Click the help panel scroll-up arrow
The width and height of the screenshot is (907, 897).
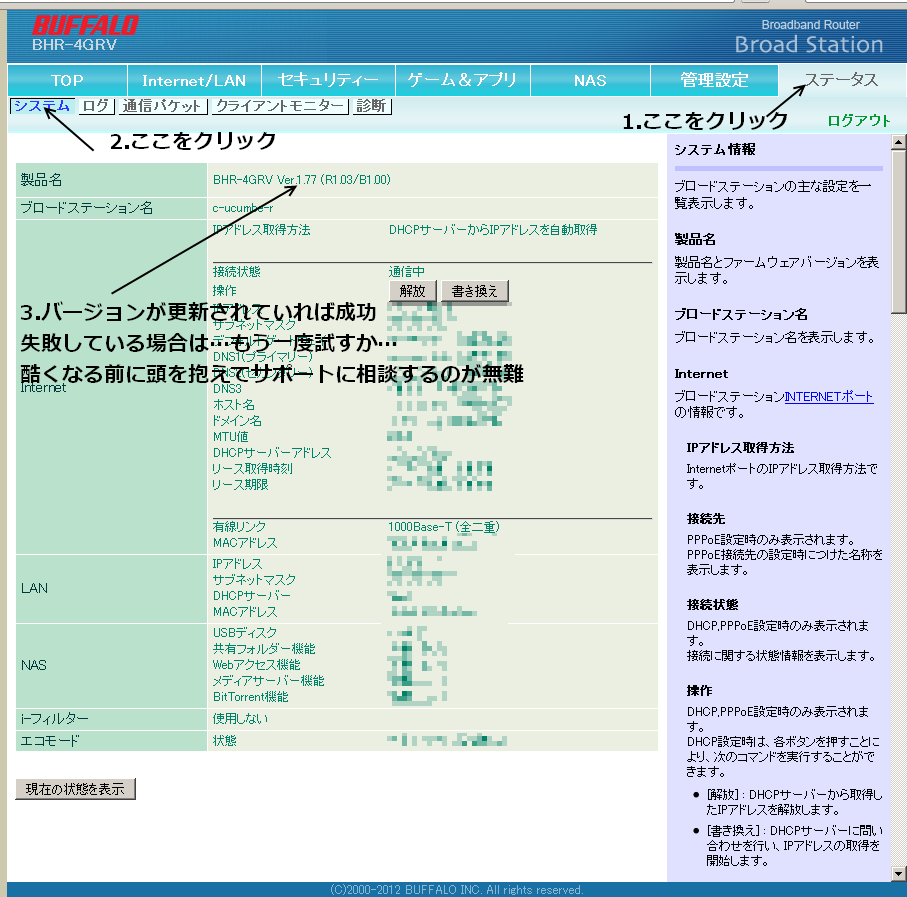pyautogui.click(x=898, y=142)
